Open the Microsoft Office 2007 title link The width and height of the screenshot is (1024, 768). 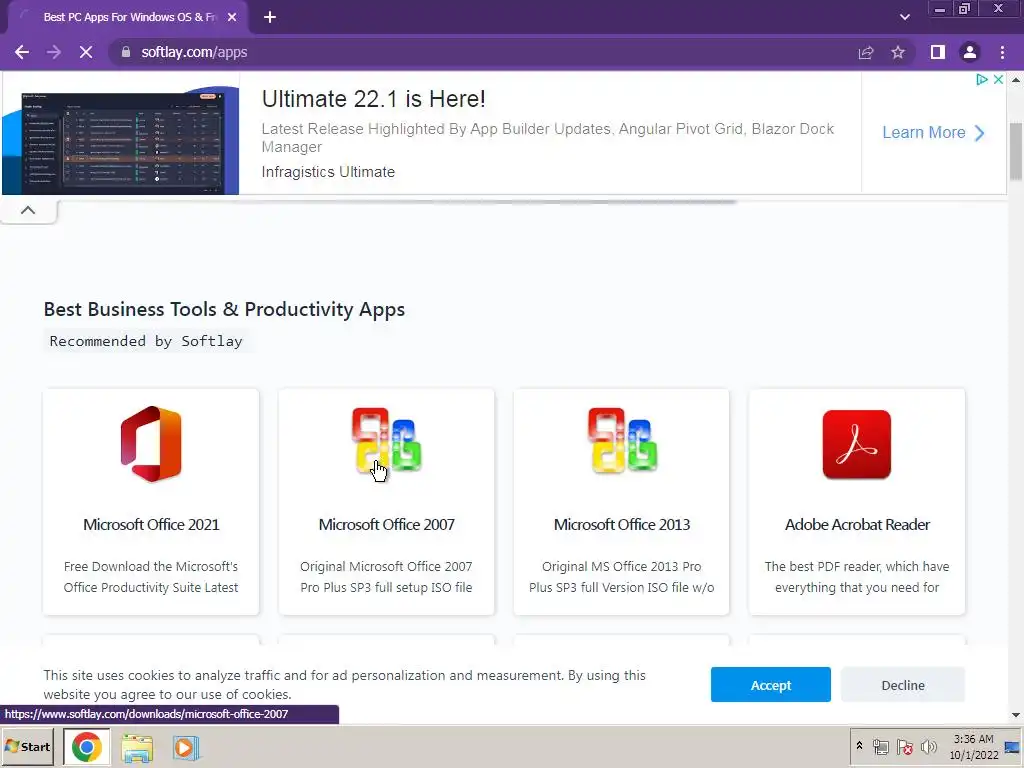[387, 524]
